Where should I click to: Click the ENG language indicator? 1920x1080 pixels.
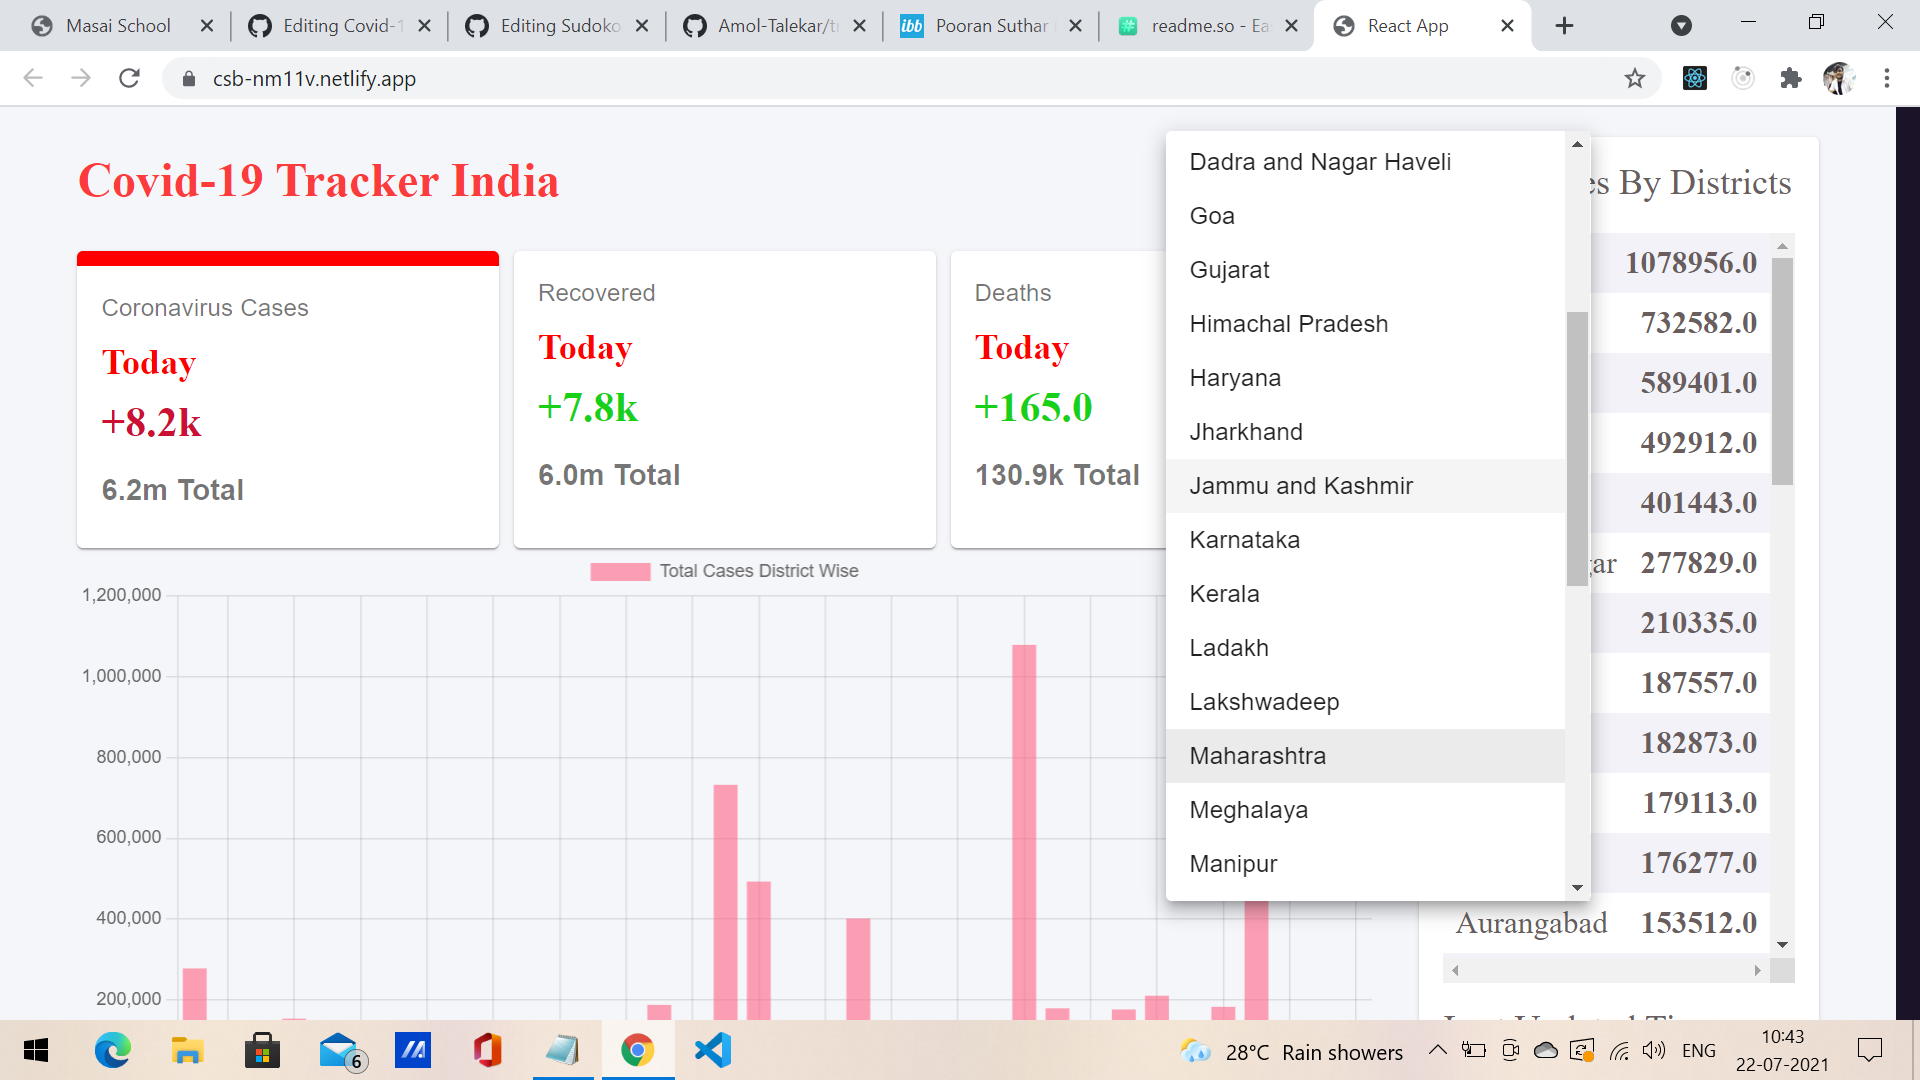click(1698, 1050)
